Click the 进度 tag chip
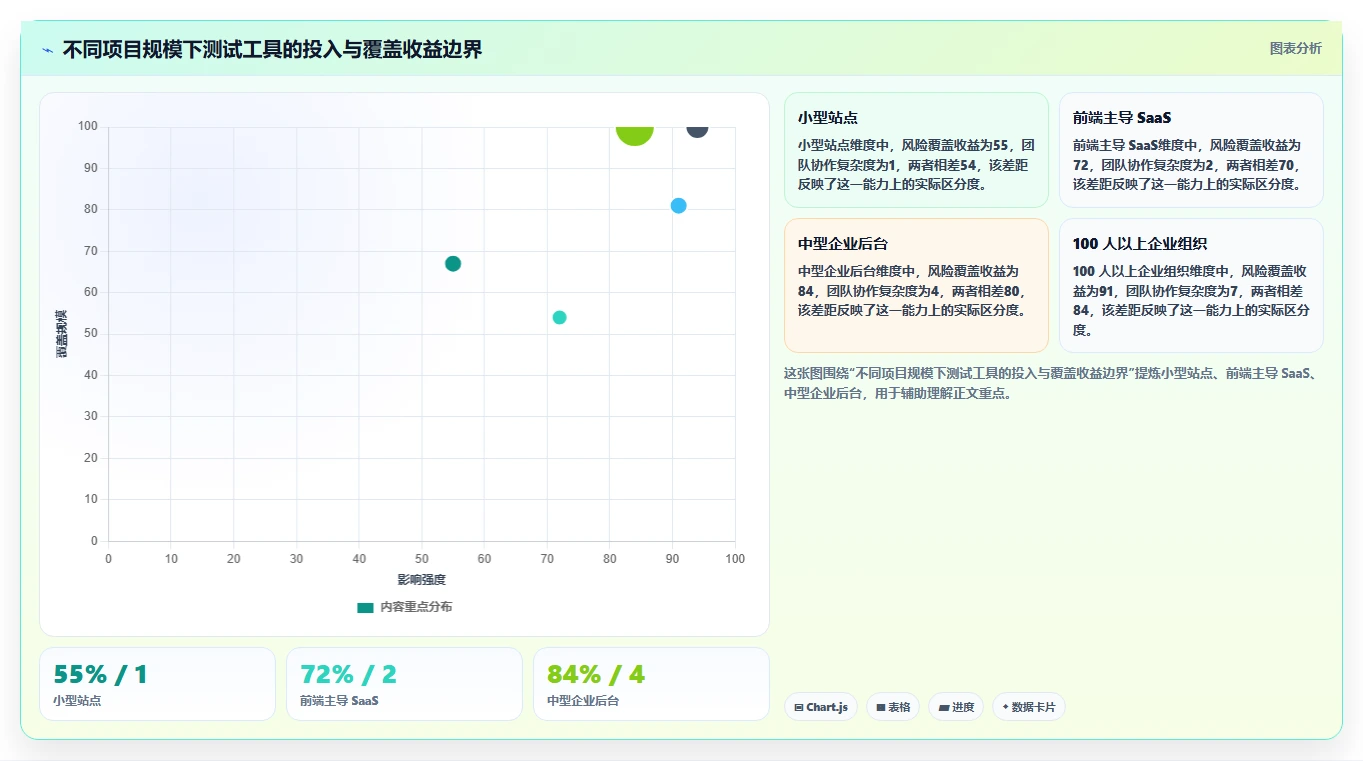1363x761 pixels. [x=956, y=707]
